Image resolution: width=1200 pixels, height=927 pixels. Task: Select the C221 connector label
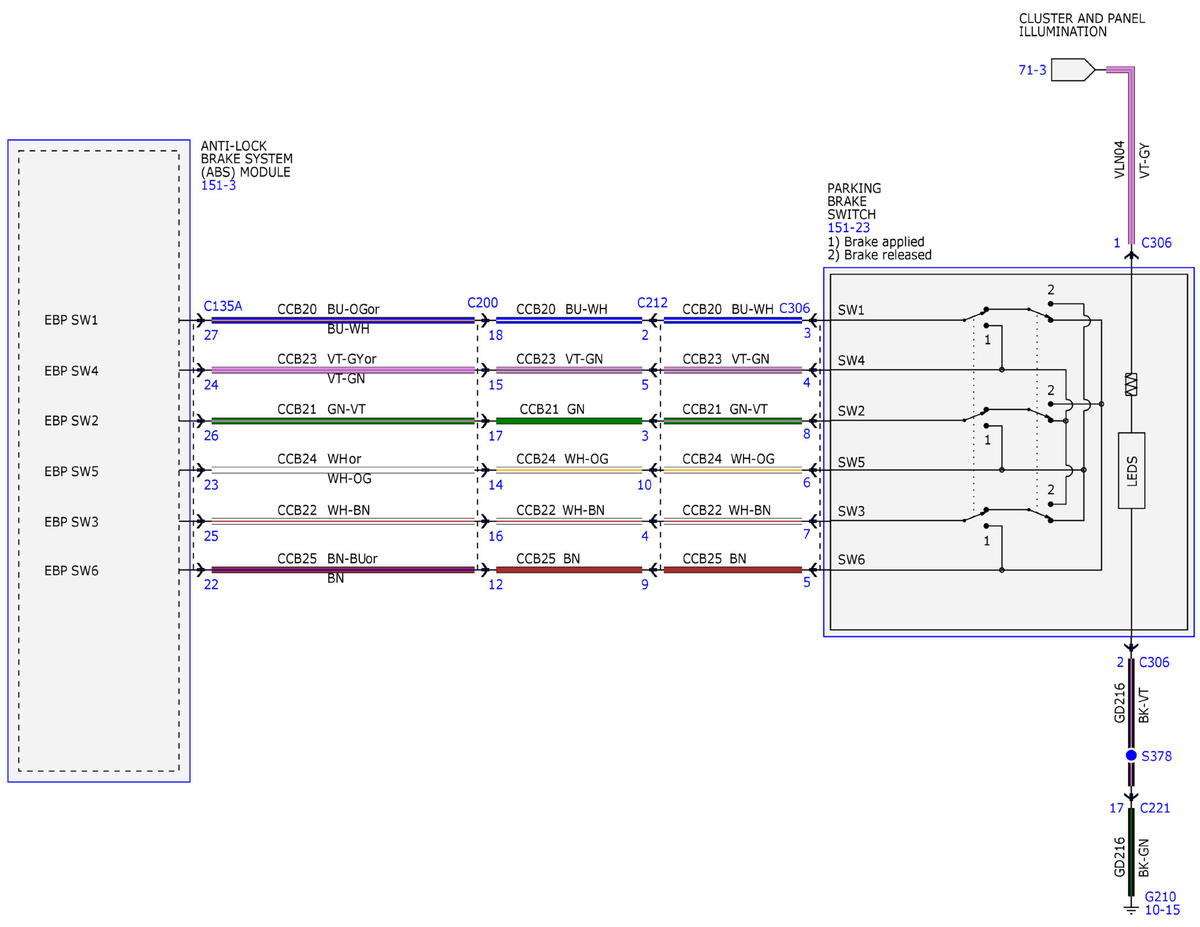pyautogui.click(x=1156, y=808)
